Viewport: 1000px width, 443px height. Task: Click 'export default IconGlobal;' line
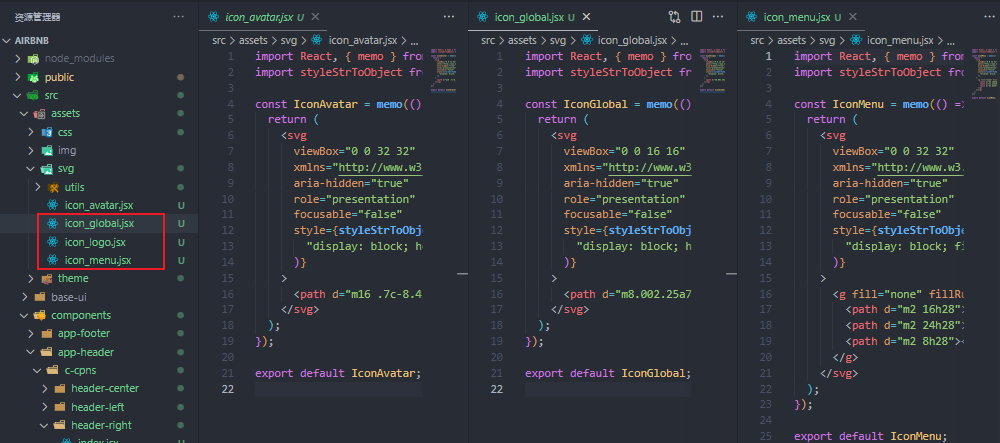tap(608, 374)
